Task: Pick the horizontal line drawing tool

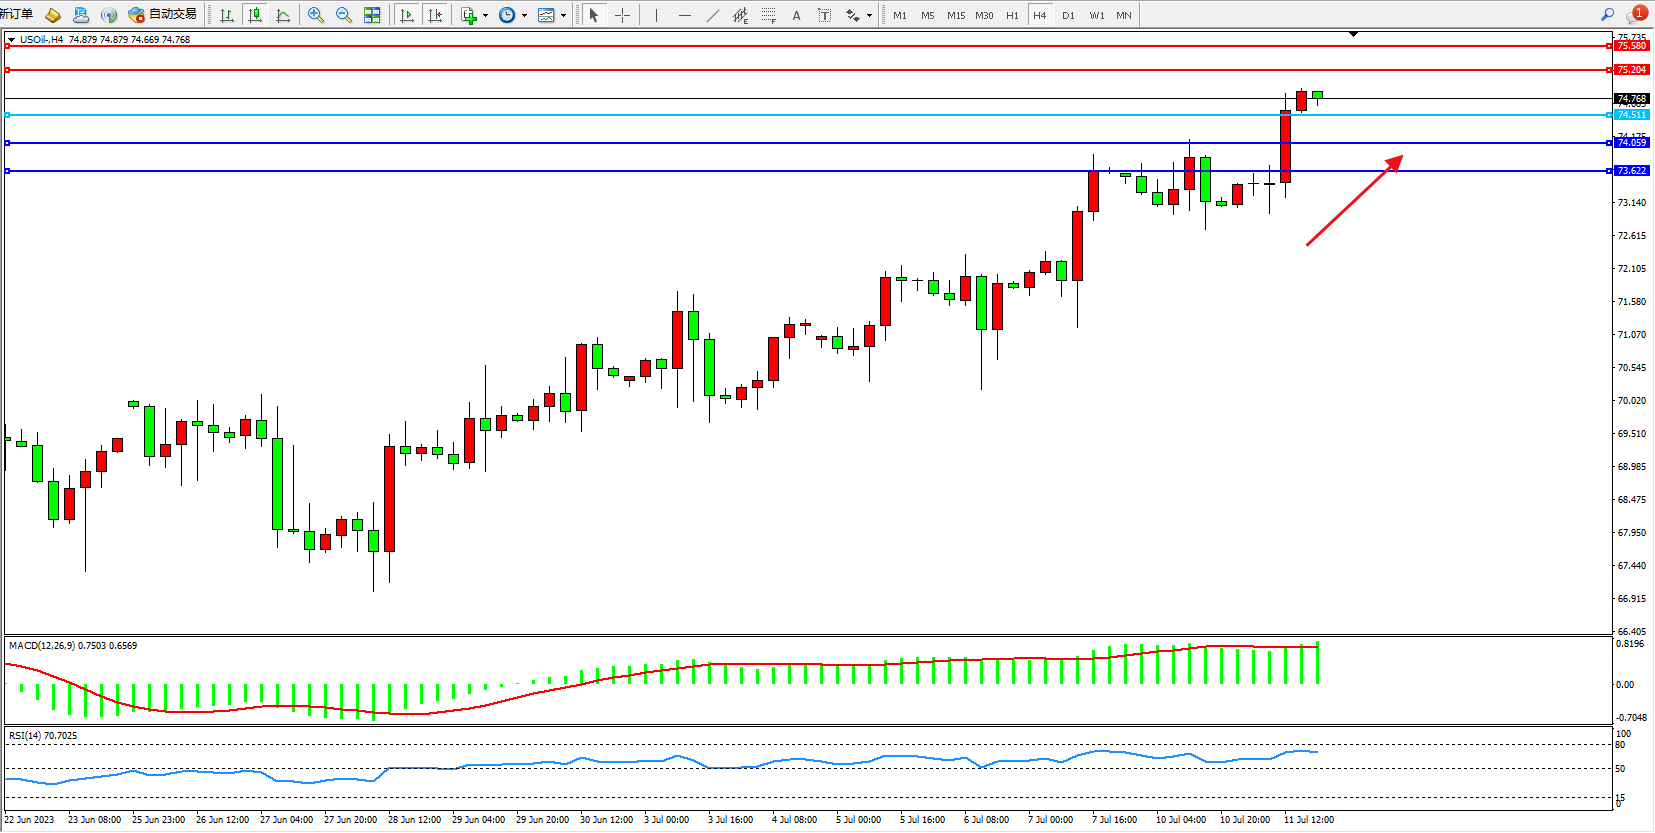Action: click(684, 15)
